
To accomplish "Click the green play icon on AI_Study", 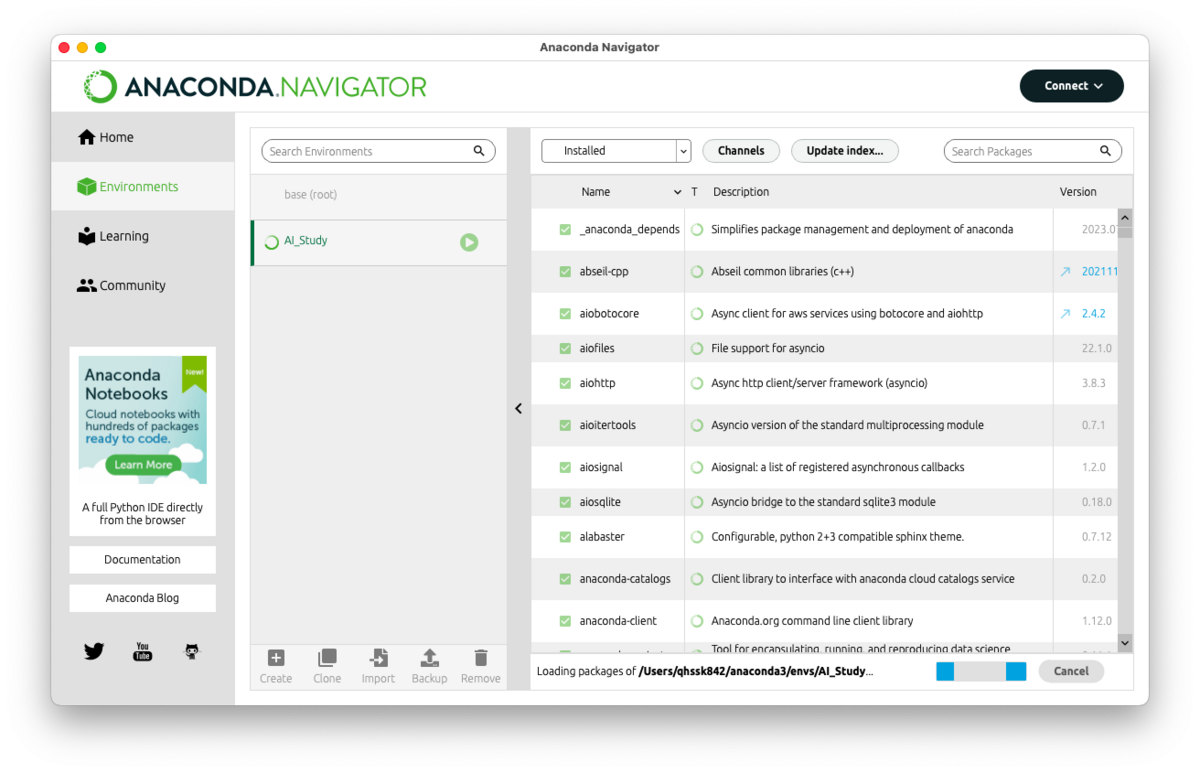I will coord(469,242).
